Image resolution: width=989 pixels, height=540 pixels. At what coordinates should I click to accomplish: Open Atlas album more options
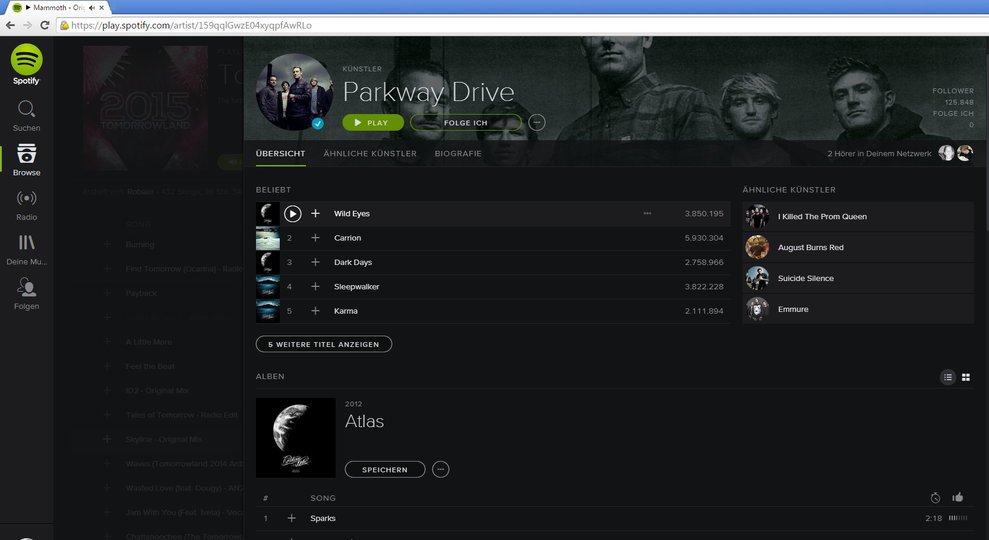click(x=440, y=469)
